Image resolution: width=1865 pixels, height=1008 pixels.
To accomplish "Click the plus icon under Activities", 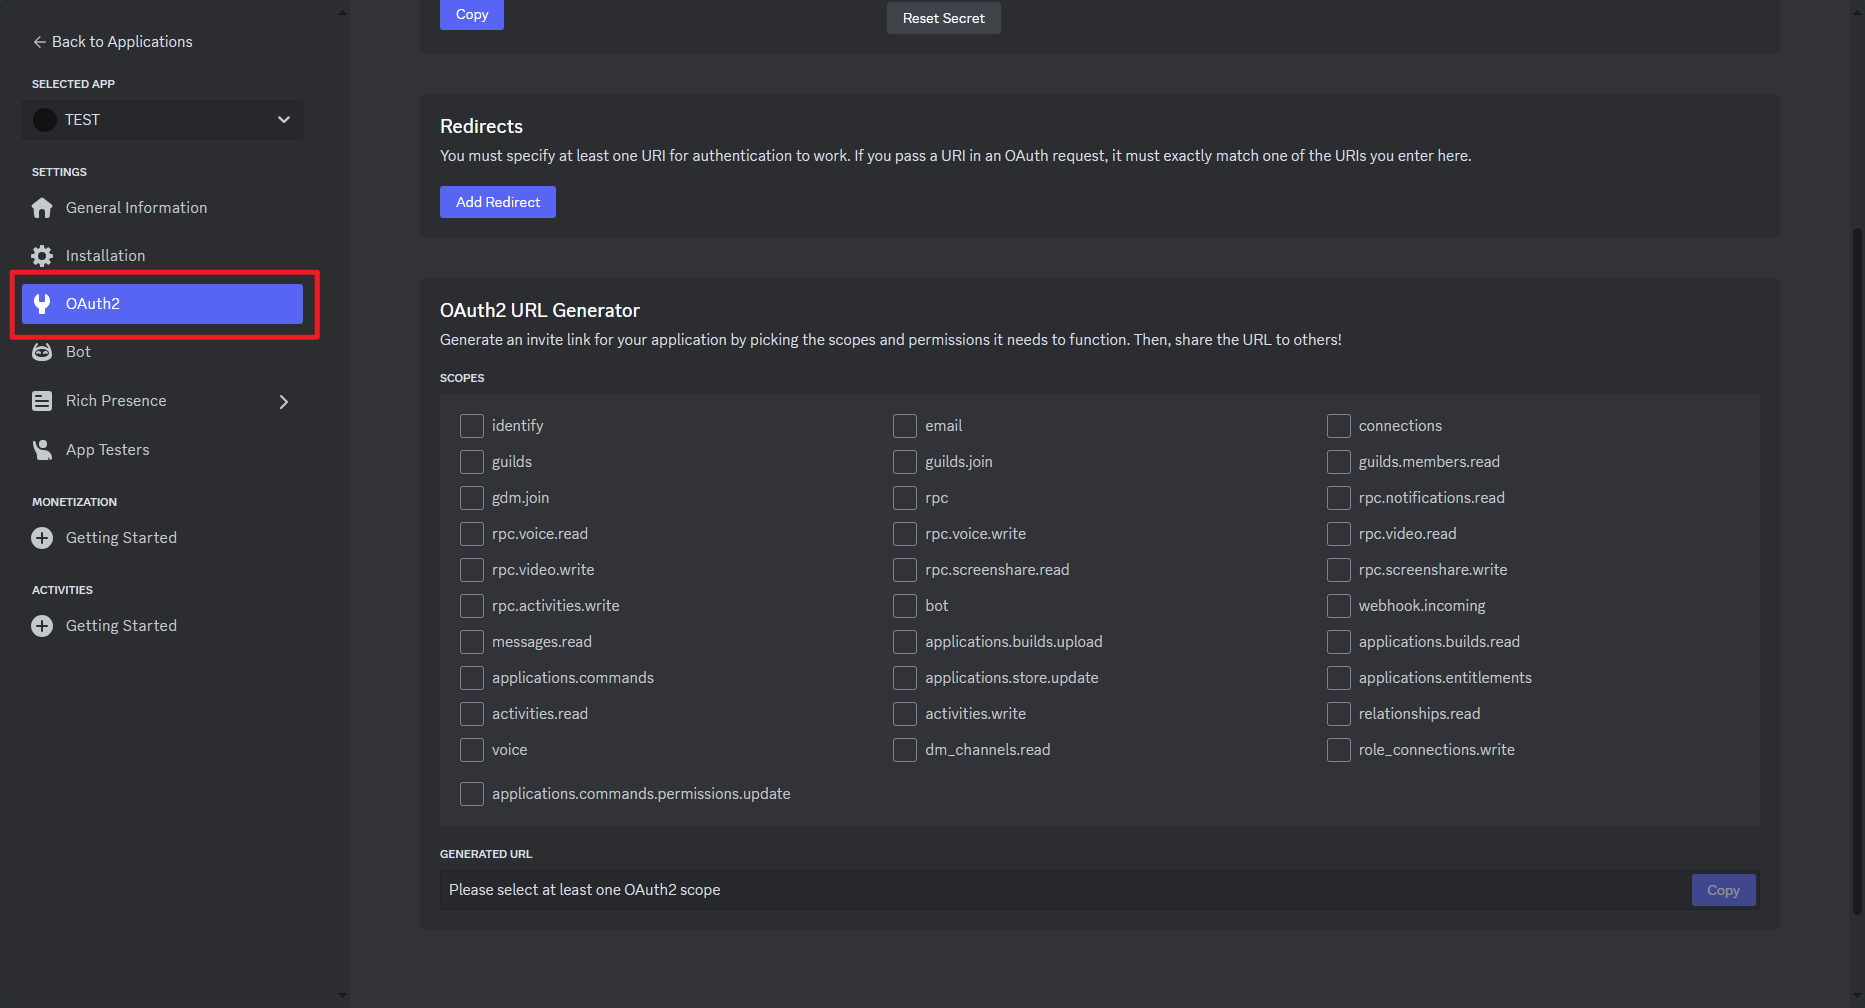I will [x=42, y=626].
